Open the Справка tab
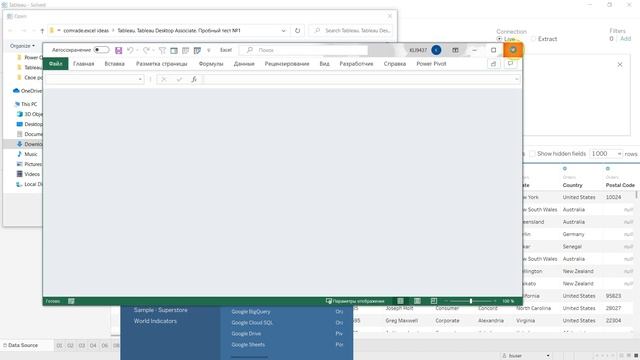The height and width of the screenshot is (360, 640). click(x=395, y=64)
